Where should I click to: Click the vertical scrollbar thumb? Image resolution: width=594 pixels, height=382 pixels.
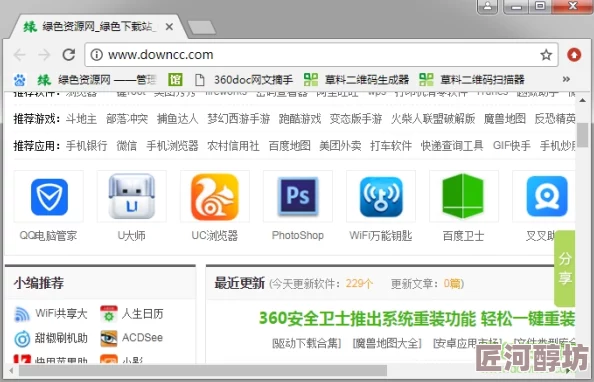(582, 135)
